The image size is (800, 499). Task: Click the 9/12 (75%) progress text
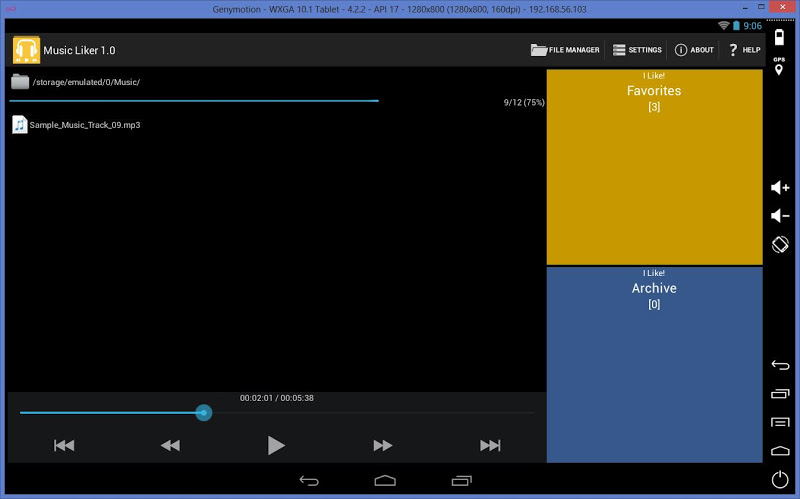pyautogui.click(x=524, y=103)
